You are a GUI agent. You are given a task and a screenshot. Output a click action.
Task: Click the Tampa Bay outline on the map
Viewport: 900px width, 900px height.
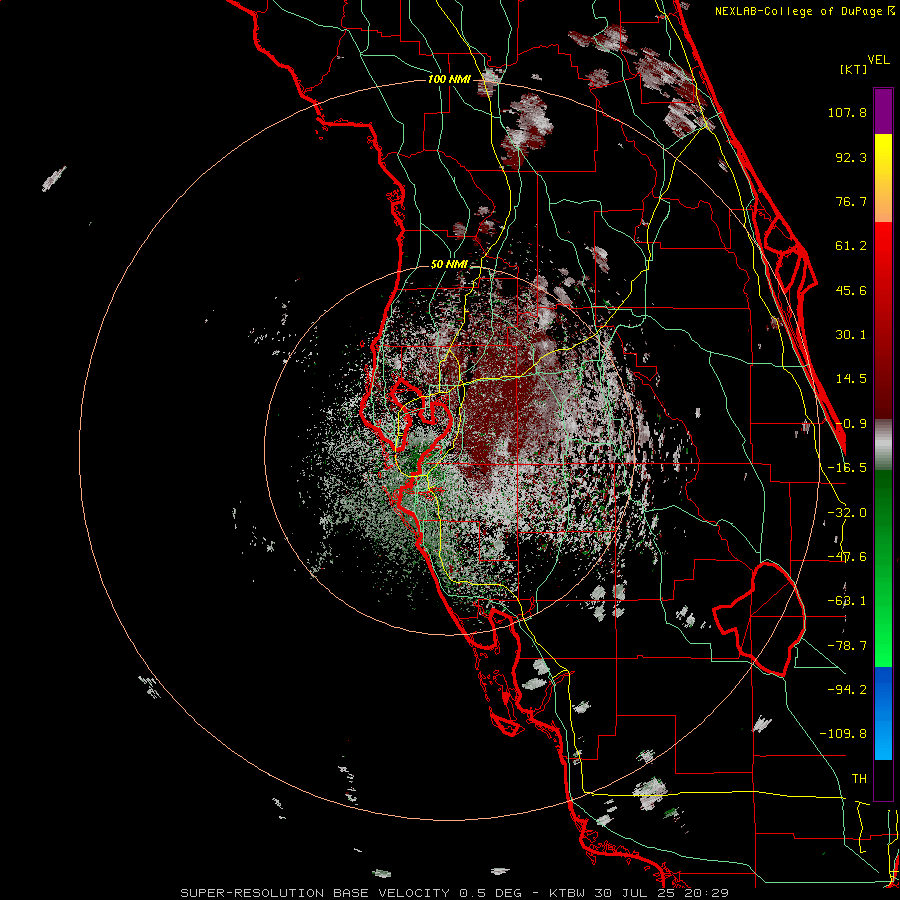pos(422,428)
